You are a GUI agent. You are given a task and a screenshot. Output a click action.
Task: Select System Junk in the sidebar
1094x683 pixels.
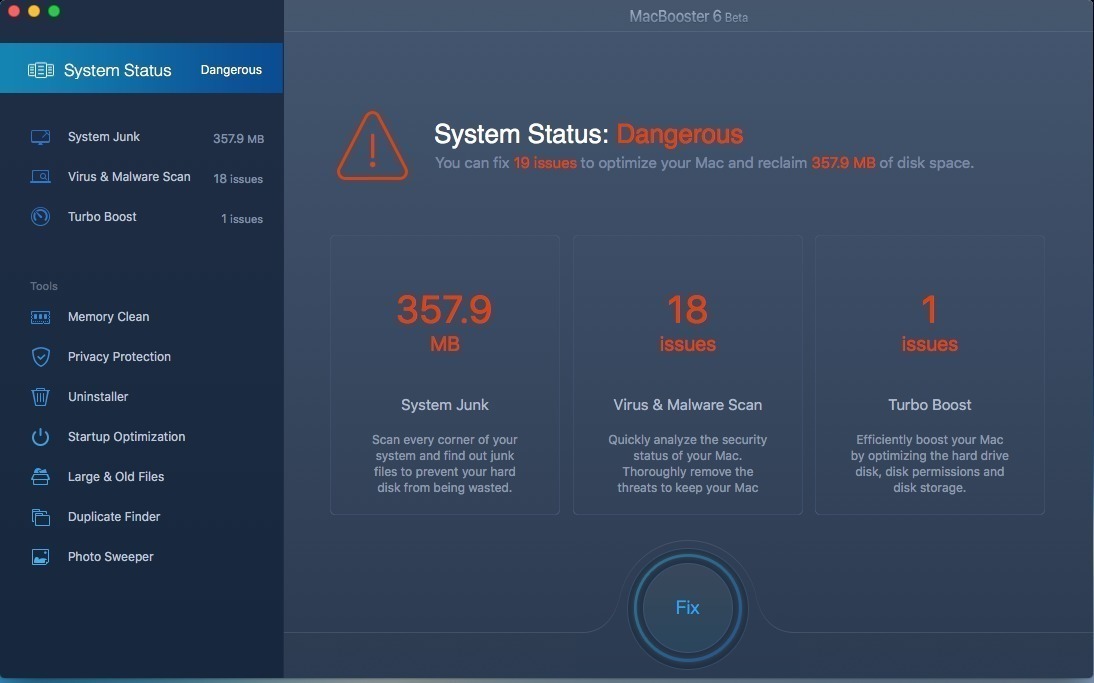click(142, 137)
